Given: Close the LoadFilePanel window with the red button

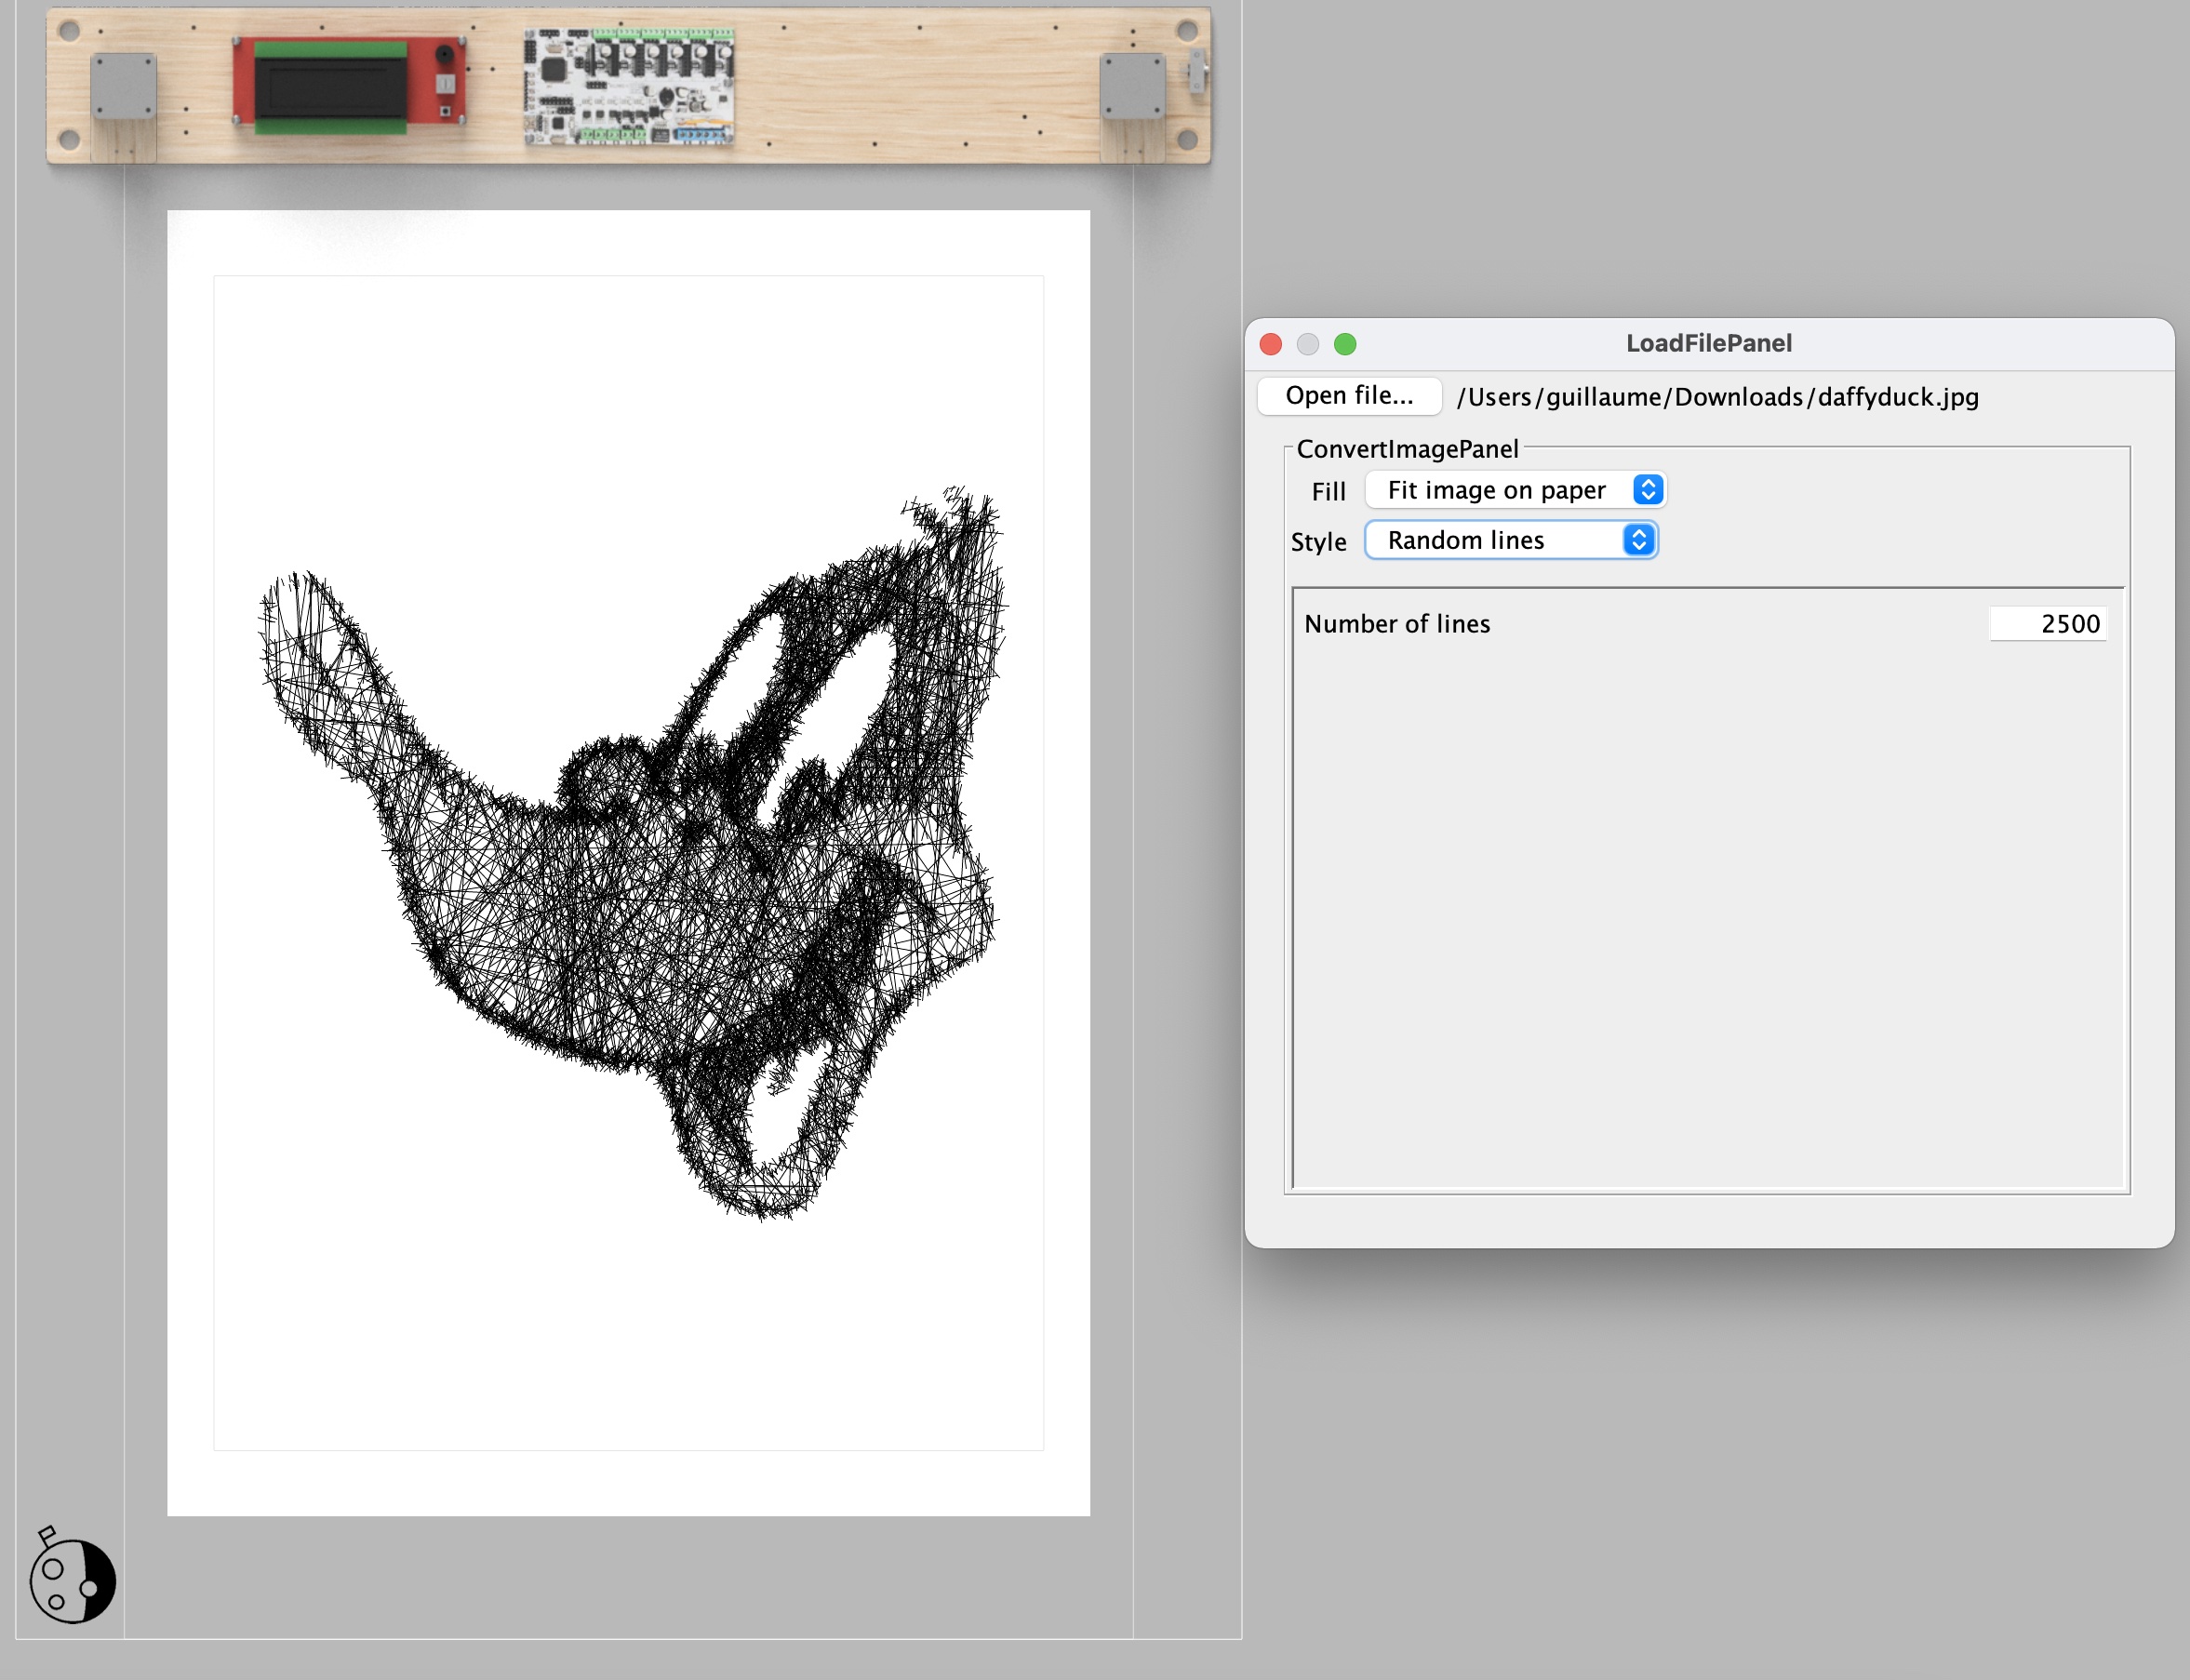Looking at the screenshot, I should 1271,344.
